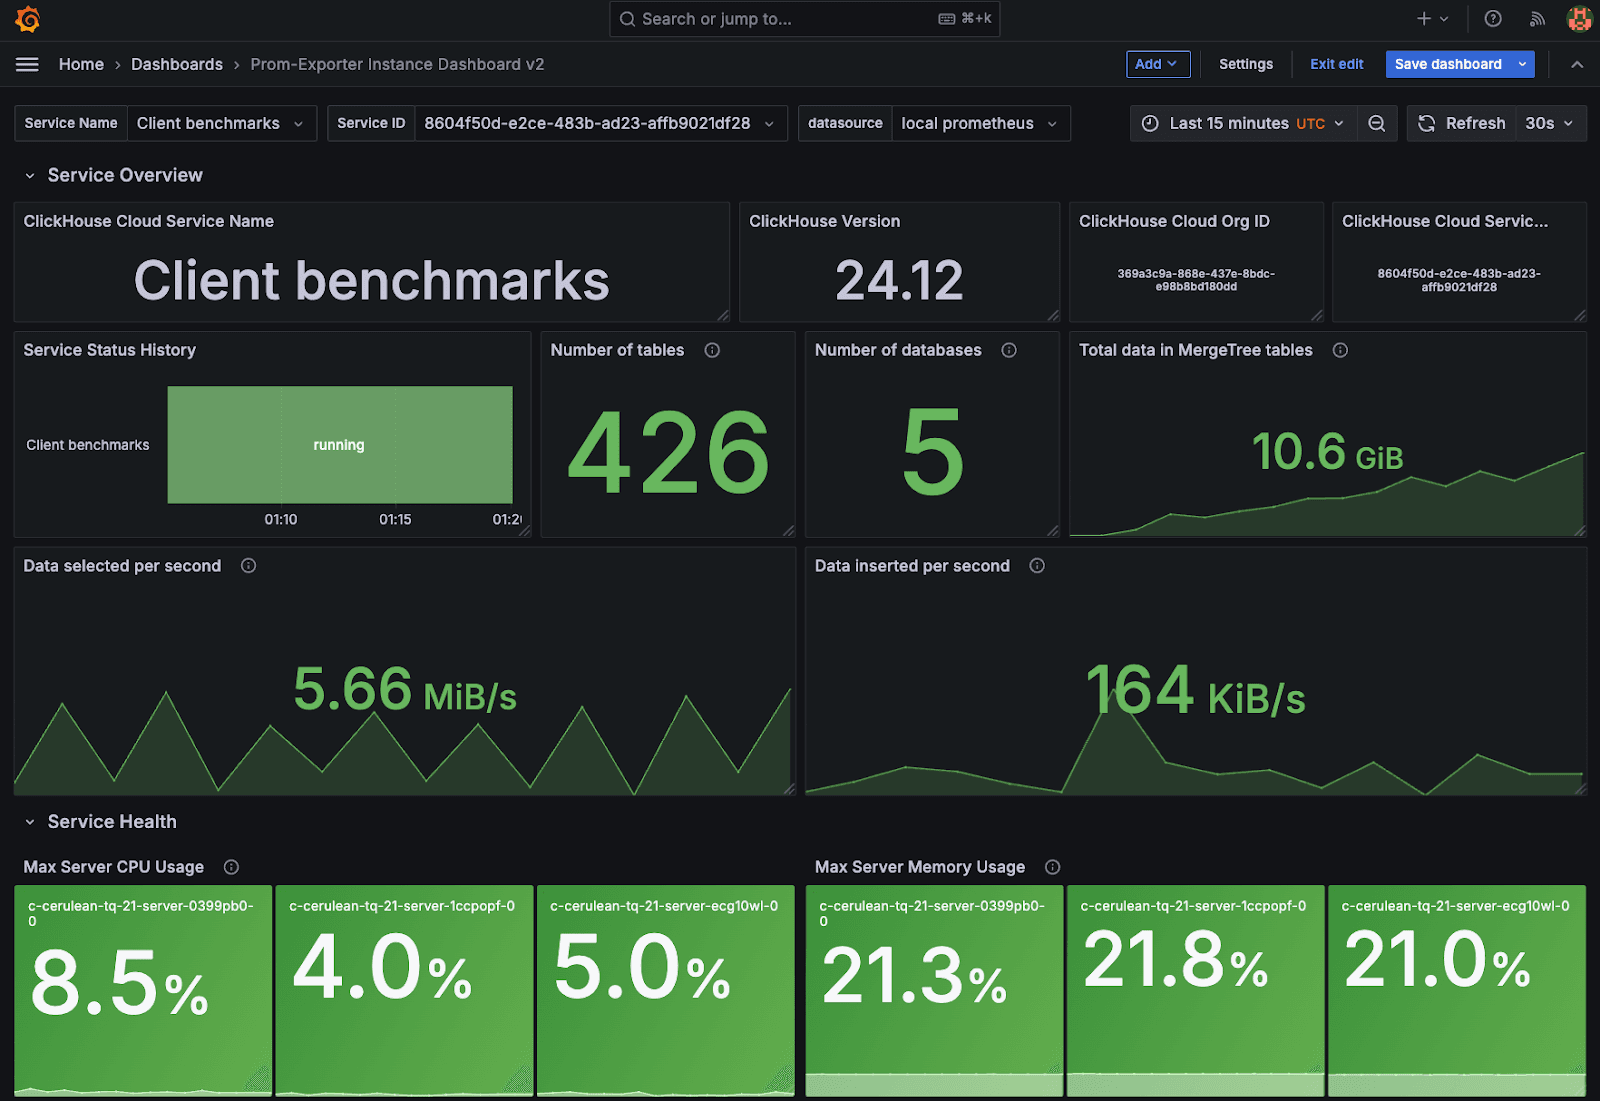The image size is (1600, 1101).
Task: Click the user avatar profile icon
Action: (1579, 19)
